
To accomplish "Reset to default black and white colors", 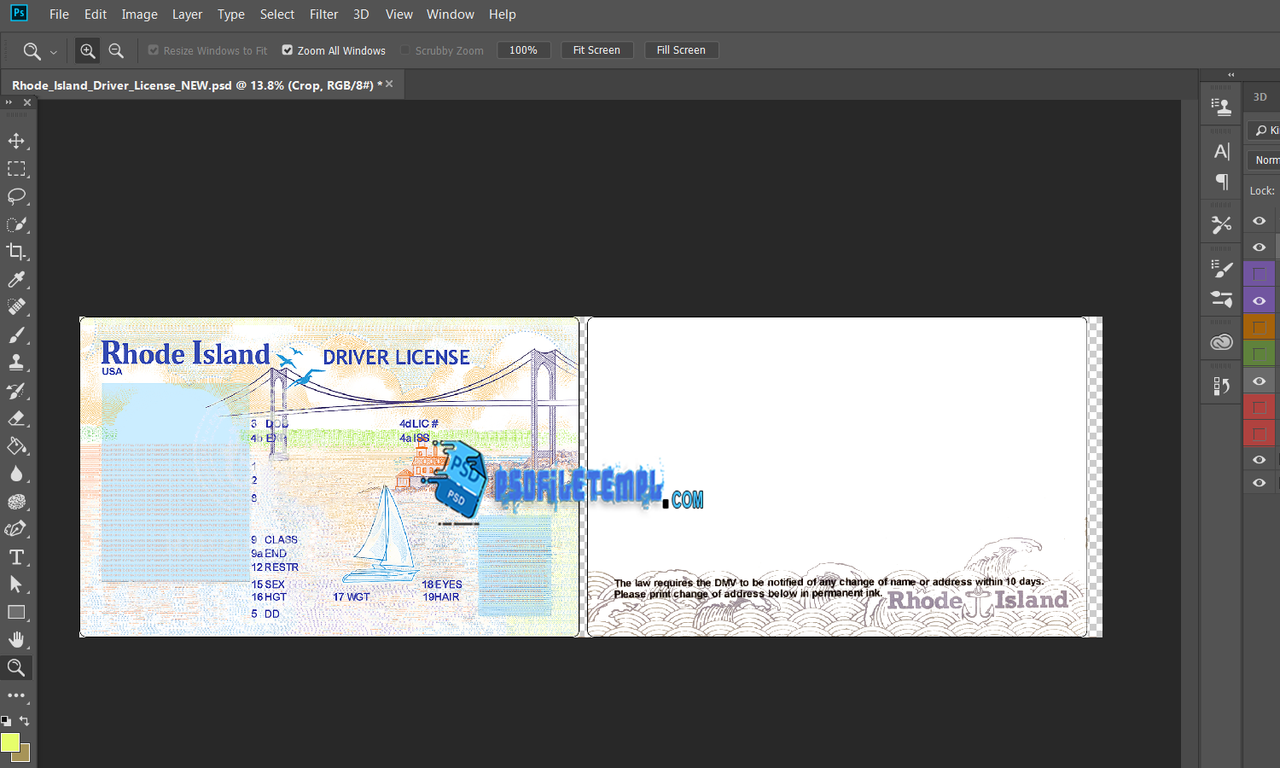I will (x=6, y=721).
